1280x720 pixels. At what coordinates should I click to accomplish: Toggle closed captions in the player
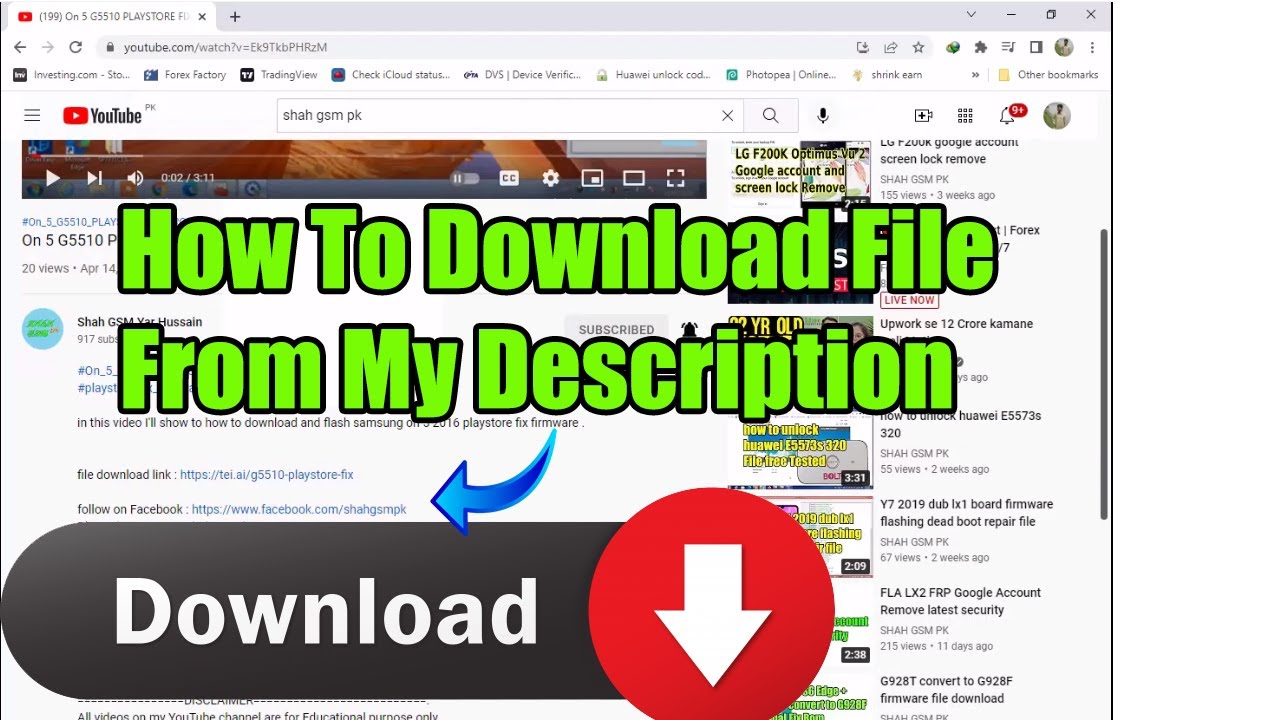click(x=509, y=178)
